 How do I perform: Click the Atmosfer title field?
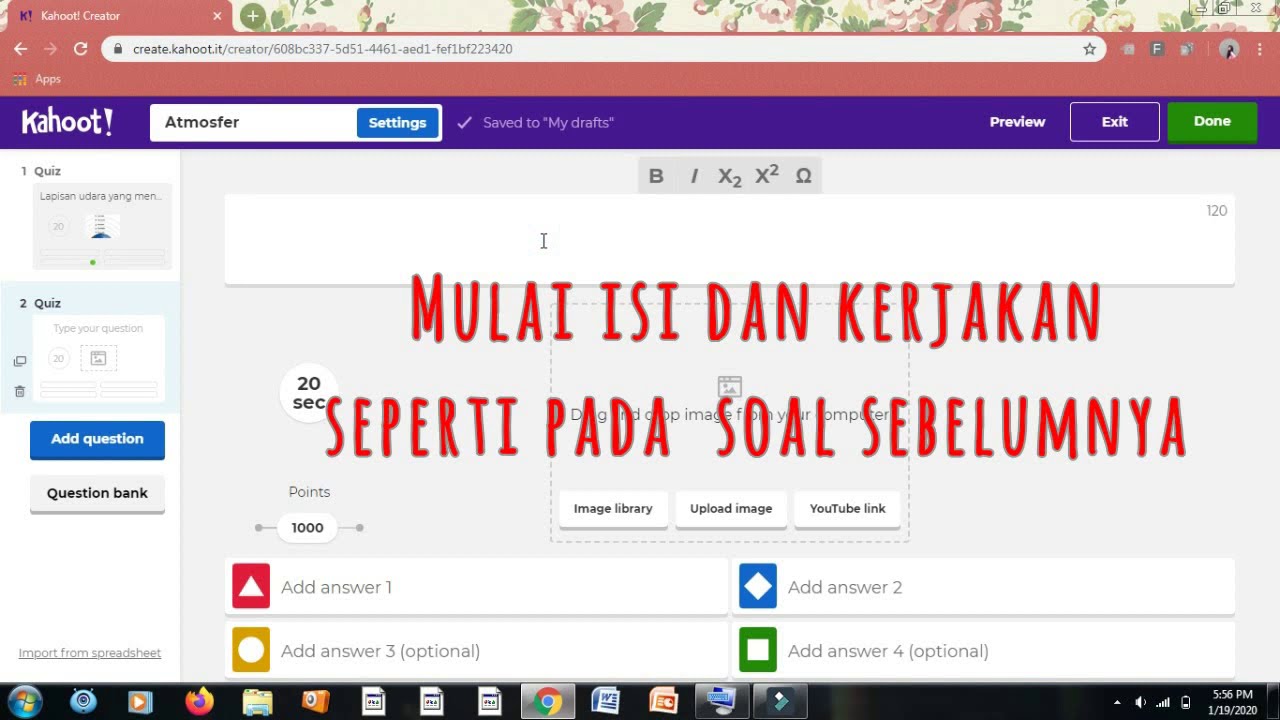[x=253, y=123]
